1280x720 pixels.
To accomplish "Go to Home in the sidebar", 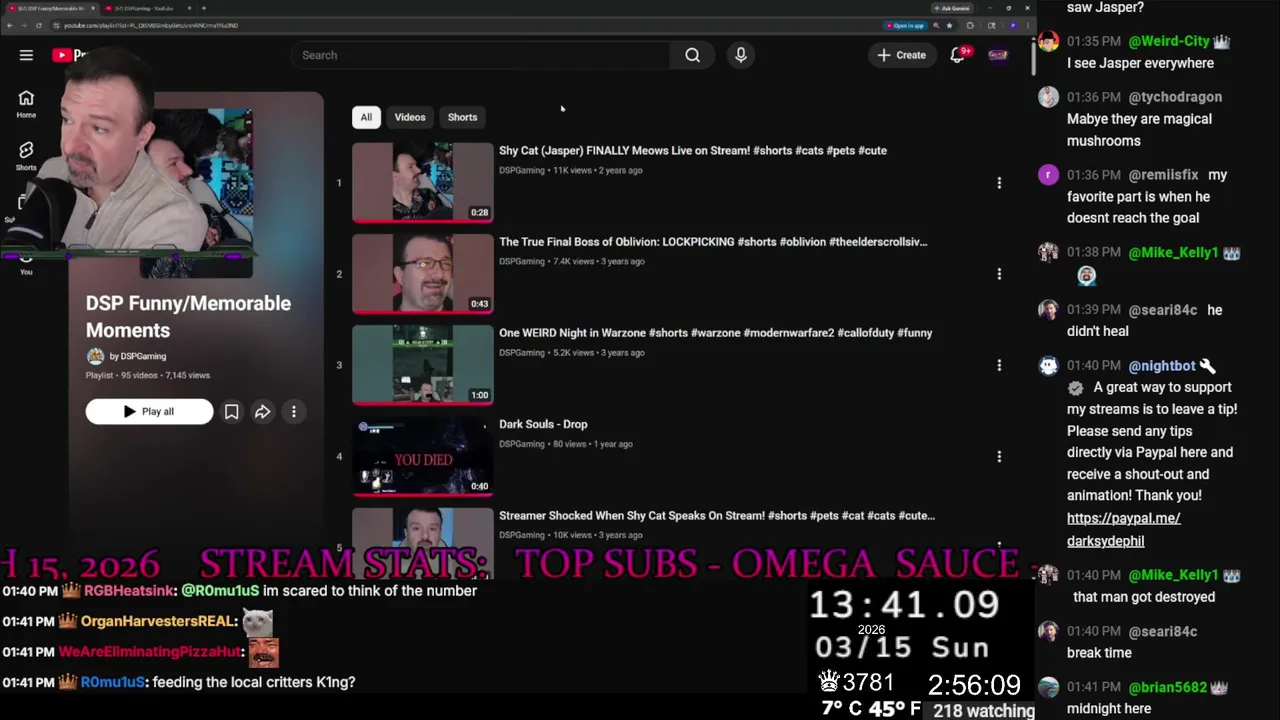I will (x=26, y=104).
